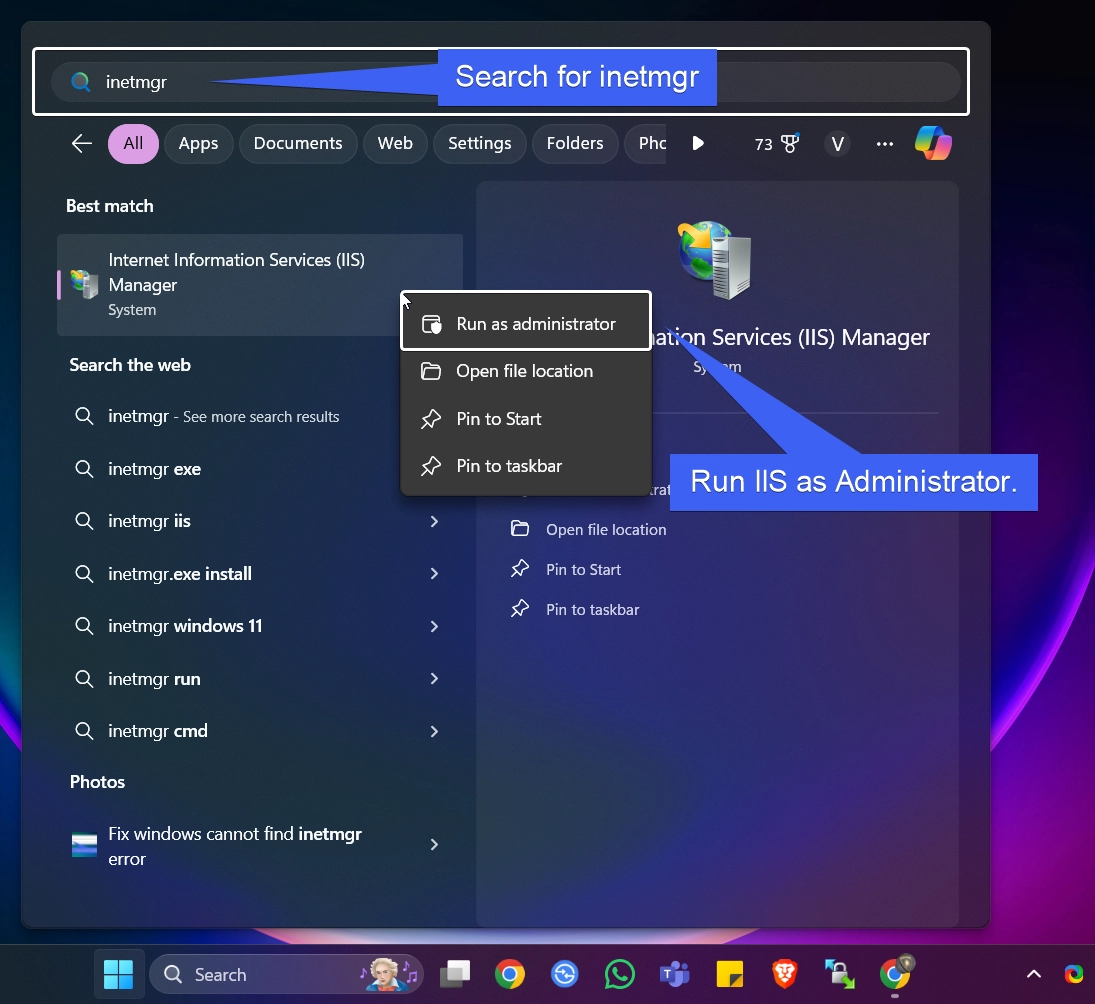
Task: Open the 'Fix windows cannot find inetmgr error' photo result
Action: (x=258, y=846)
